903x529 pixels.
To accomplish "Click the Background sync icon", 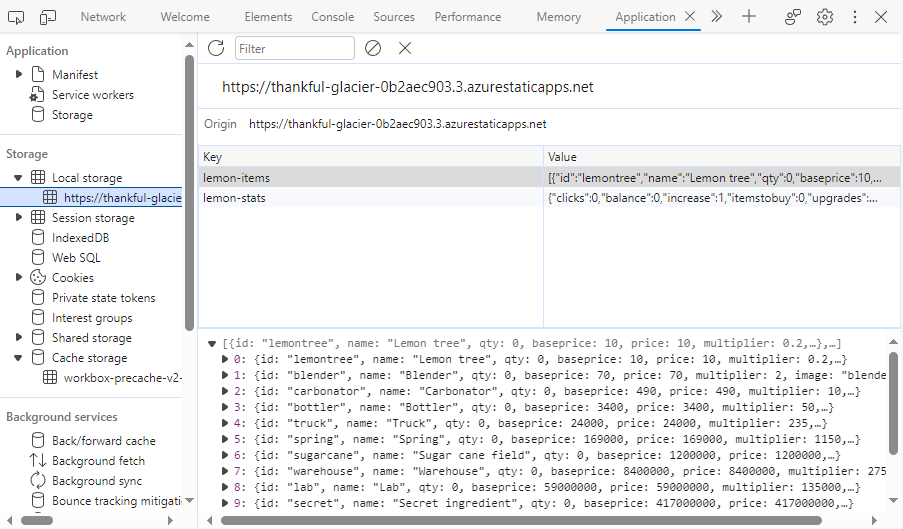I will 38,481.
